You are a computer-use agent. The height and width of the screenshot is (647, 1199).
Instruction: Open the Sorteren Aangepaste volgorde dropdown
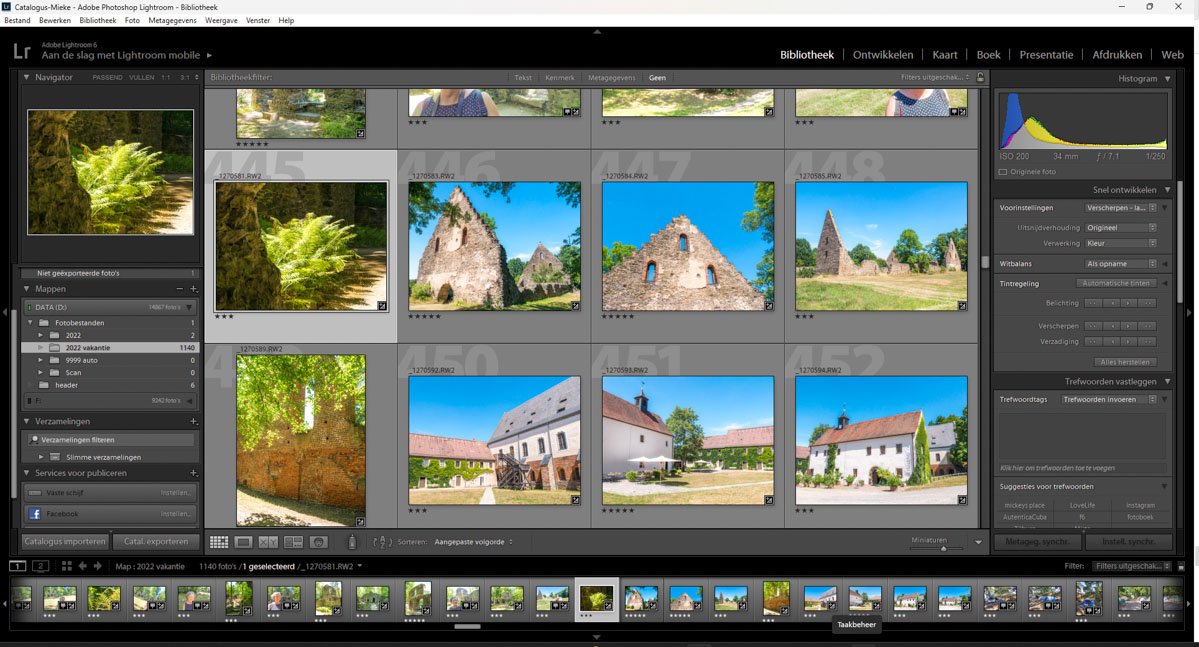[473, 542]
